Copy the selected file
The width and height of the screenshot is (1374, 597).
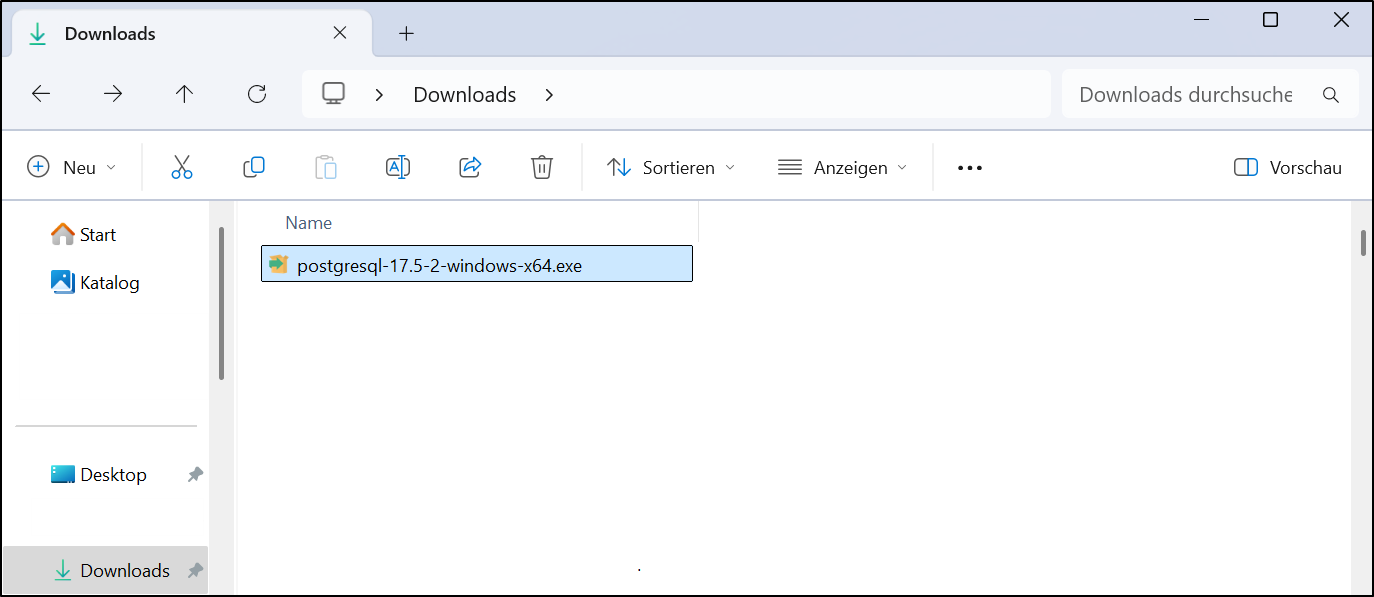click(254, 167)
